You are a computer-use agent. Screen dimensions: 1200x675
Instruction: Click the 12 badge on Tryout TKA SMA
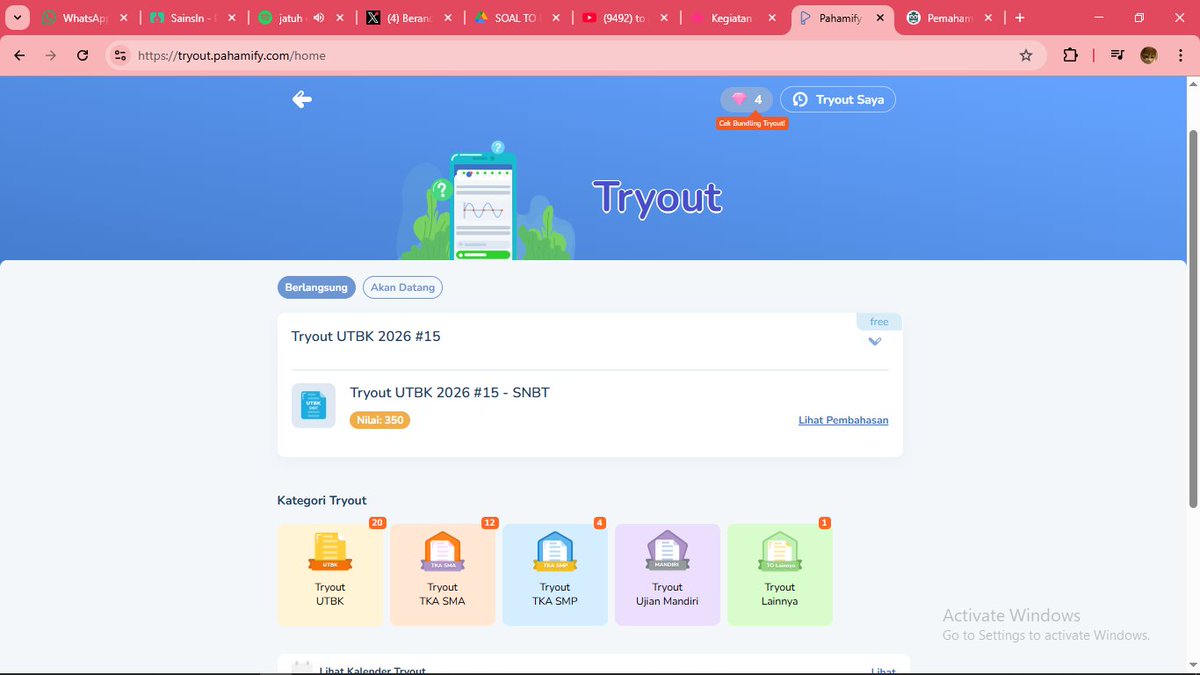click(x=489, y=523)
